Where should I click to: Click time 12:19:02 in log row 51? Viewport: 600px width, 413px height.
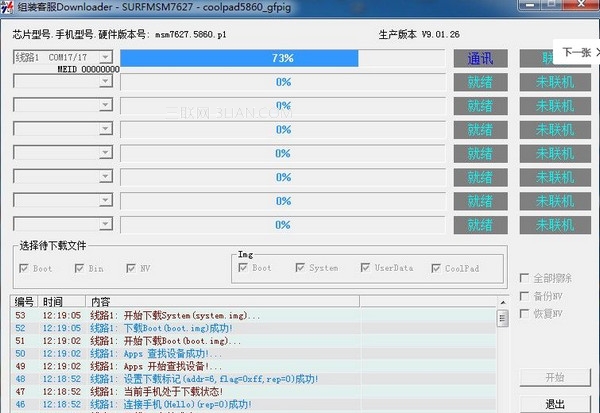click(62, 341)
